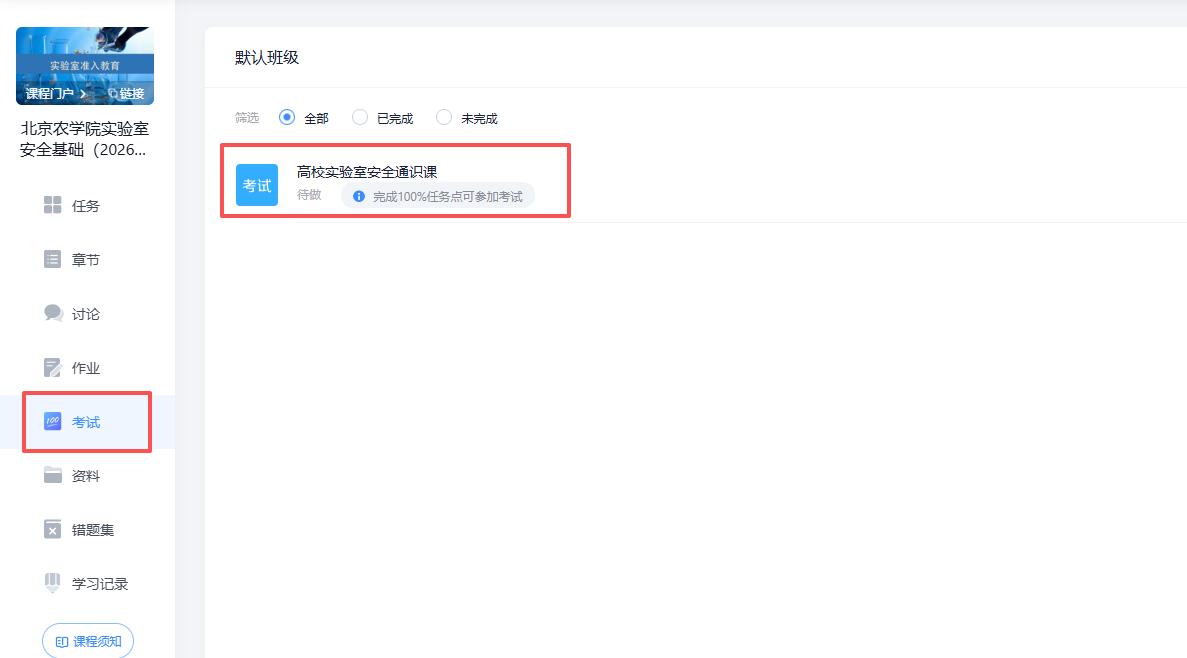1187x658 pixels.
Task: Click the 讨论 speech bubble icon
Action: point(52,313)
